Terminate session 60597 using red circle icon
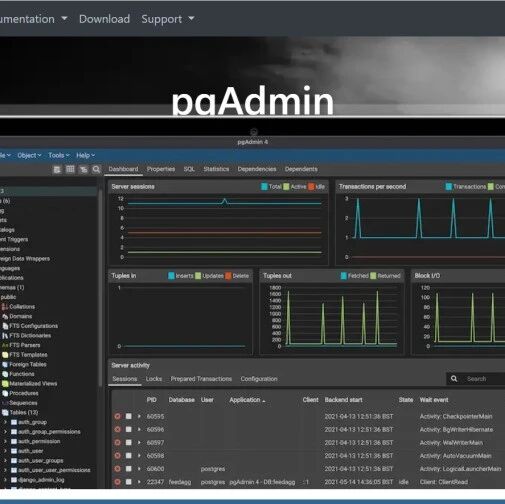 [117, 443]
